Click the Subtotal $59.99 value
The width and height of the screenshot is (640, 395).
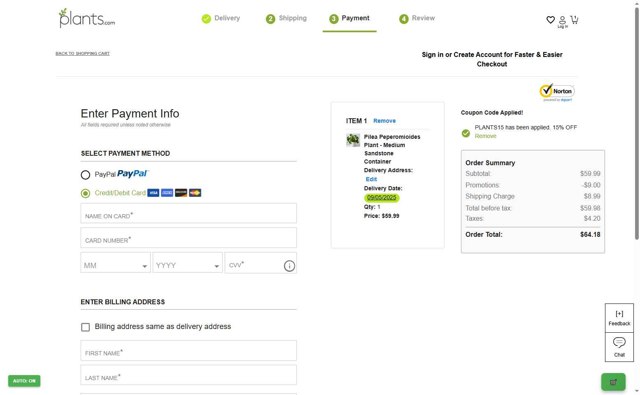tap(590, 174)
